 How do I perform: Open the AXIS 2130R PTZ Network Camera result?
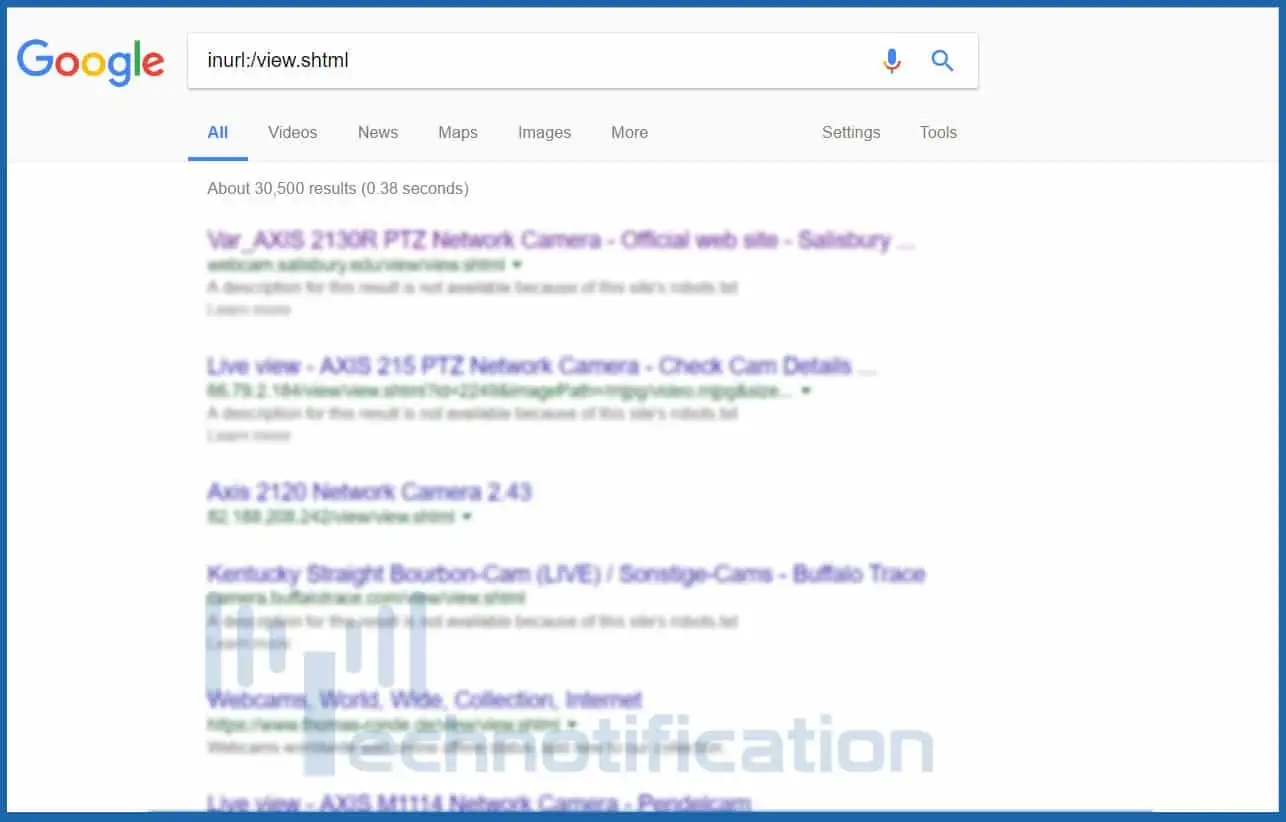point(561,241)
